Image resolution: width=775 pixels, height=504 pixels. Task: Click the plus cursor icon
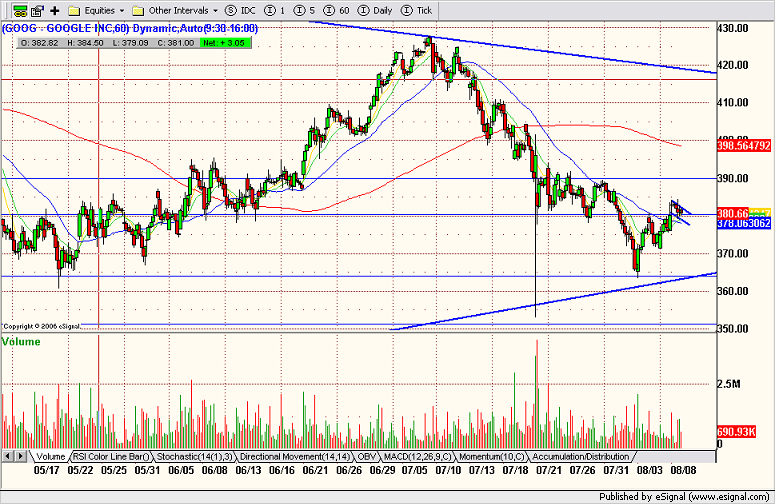tap(55, 10)
